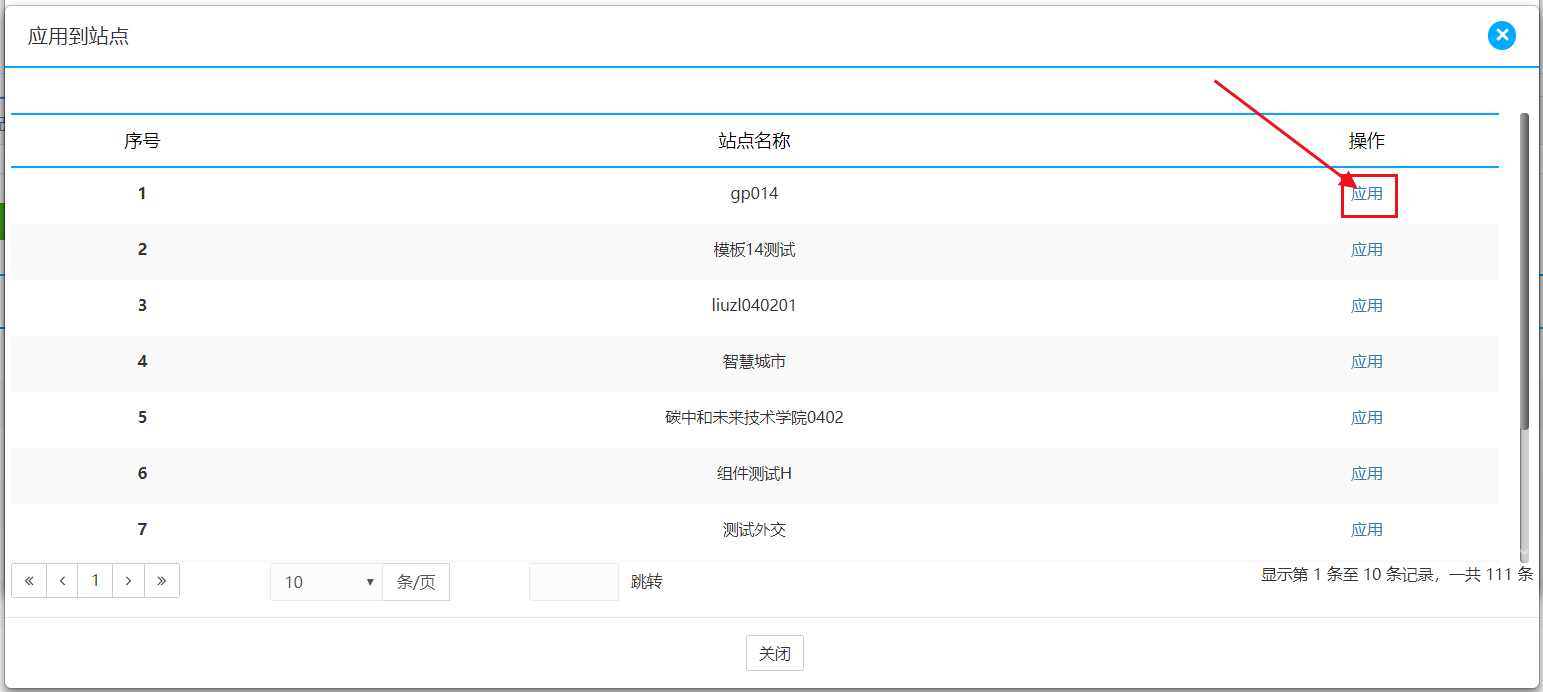Go to next page arrow

click(x=128, y=581)
